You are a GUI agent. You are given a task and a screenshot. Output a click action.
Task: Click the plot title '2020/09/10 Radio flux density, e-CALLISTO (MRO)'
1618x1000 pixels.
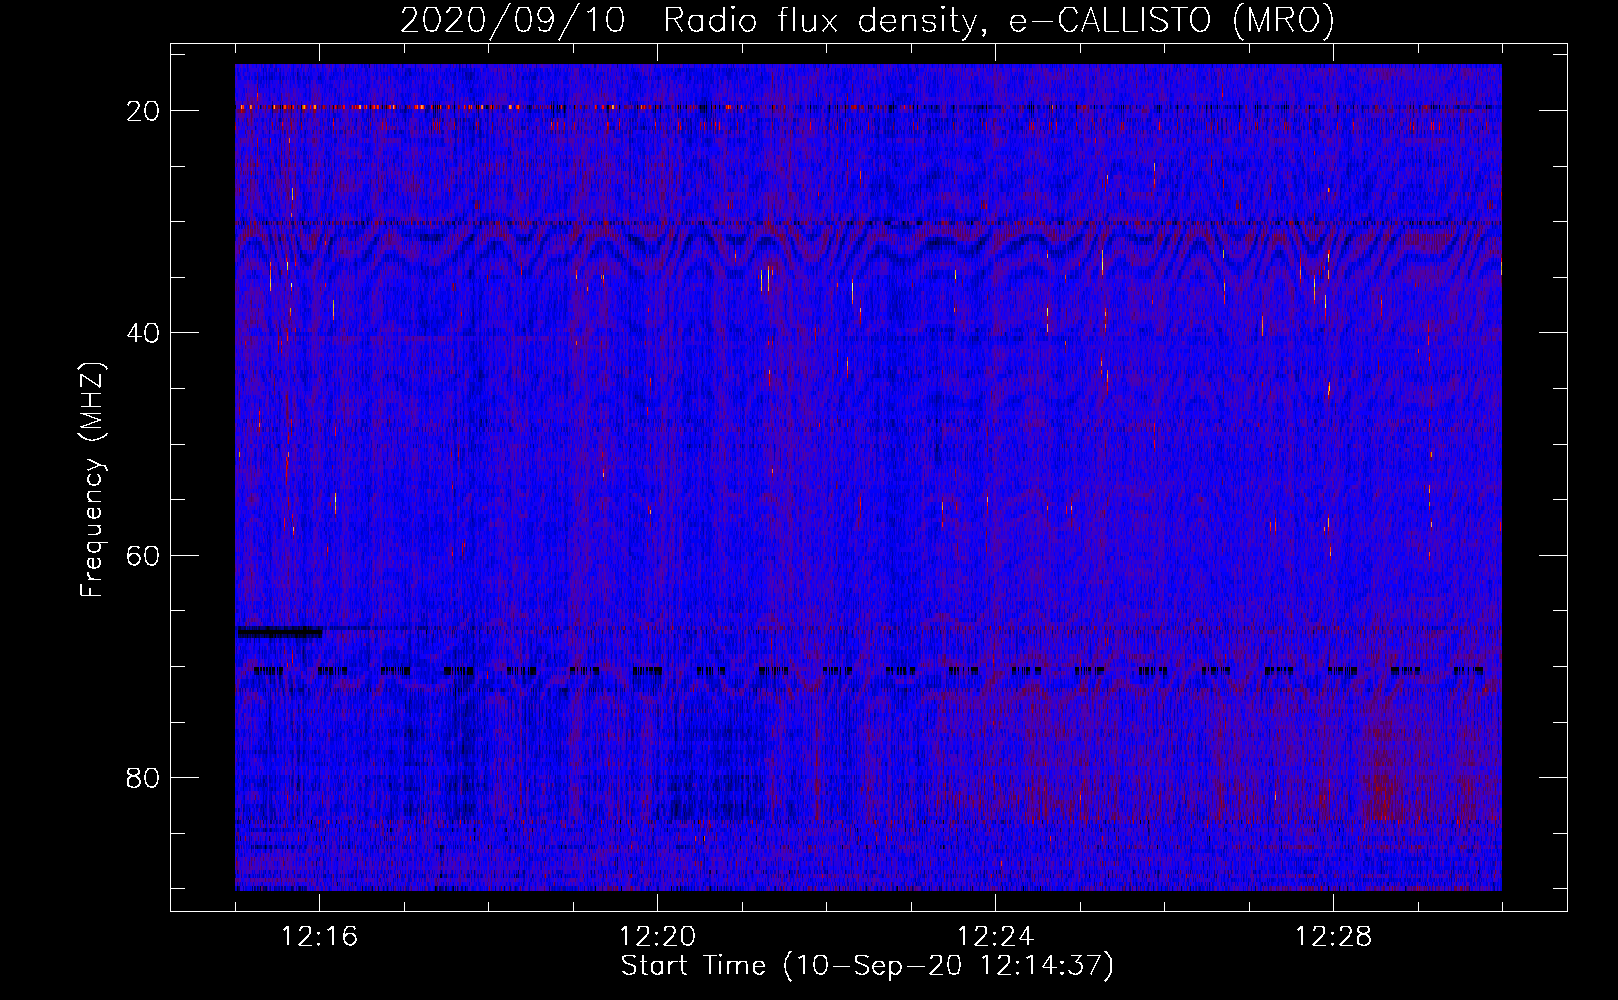pyautogui.click(x=867, y=20)
